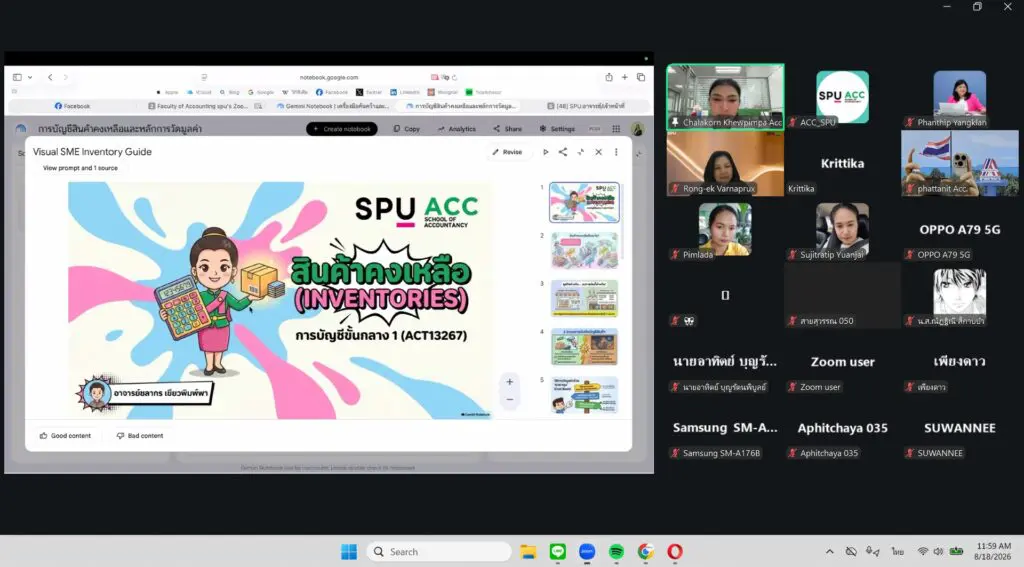Image resolution: width=1024 pixels, height=567 pixels.
Task: Open Google Chrome from taskbar
Action: point(645,552)
